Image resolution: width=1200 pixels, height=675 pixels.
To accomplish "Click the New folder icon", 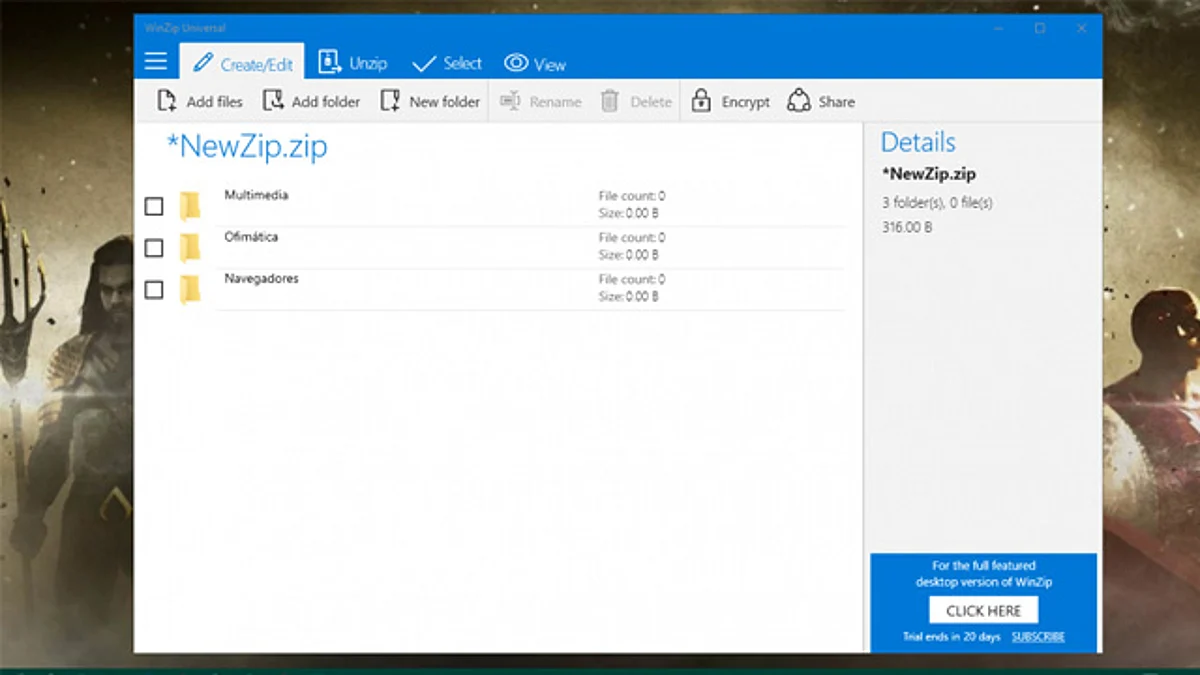I will [x=390, y=101].
